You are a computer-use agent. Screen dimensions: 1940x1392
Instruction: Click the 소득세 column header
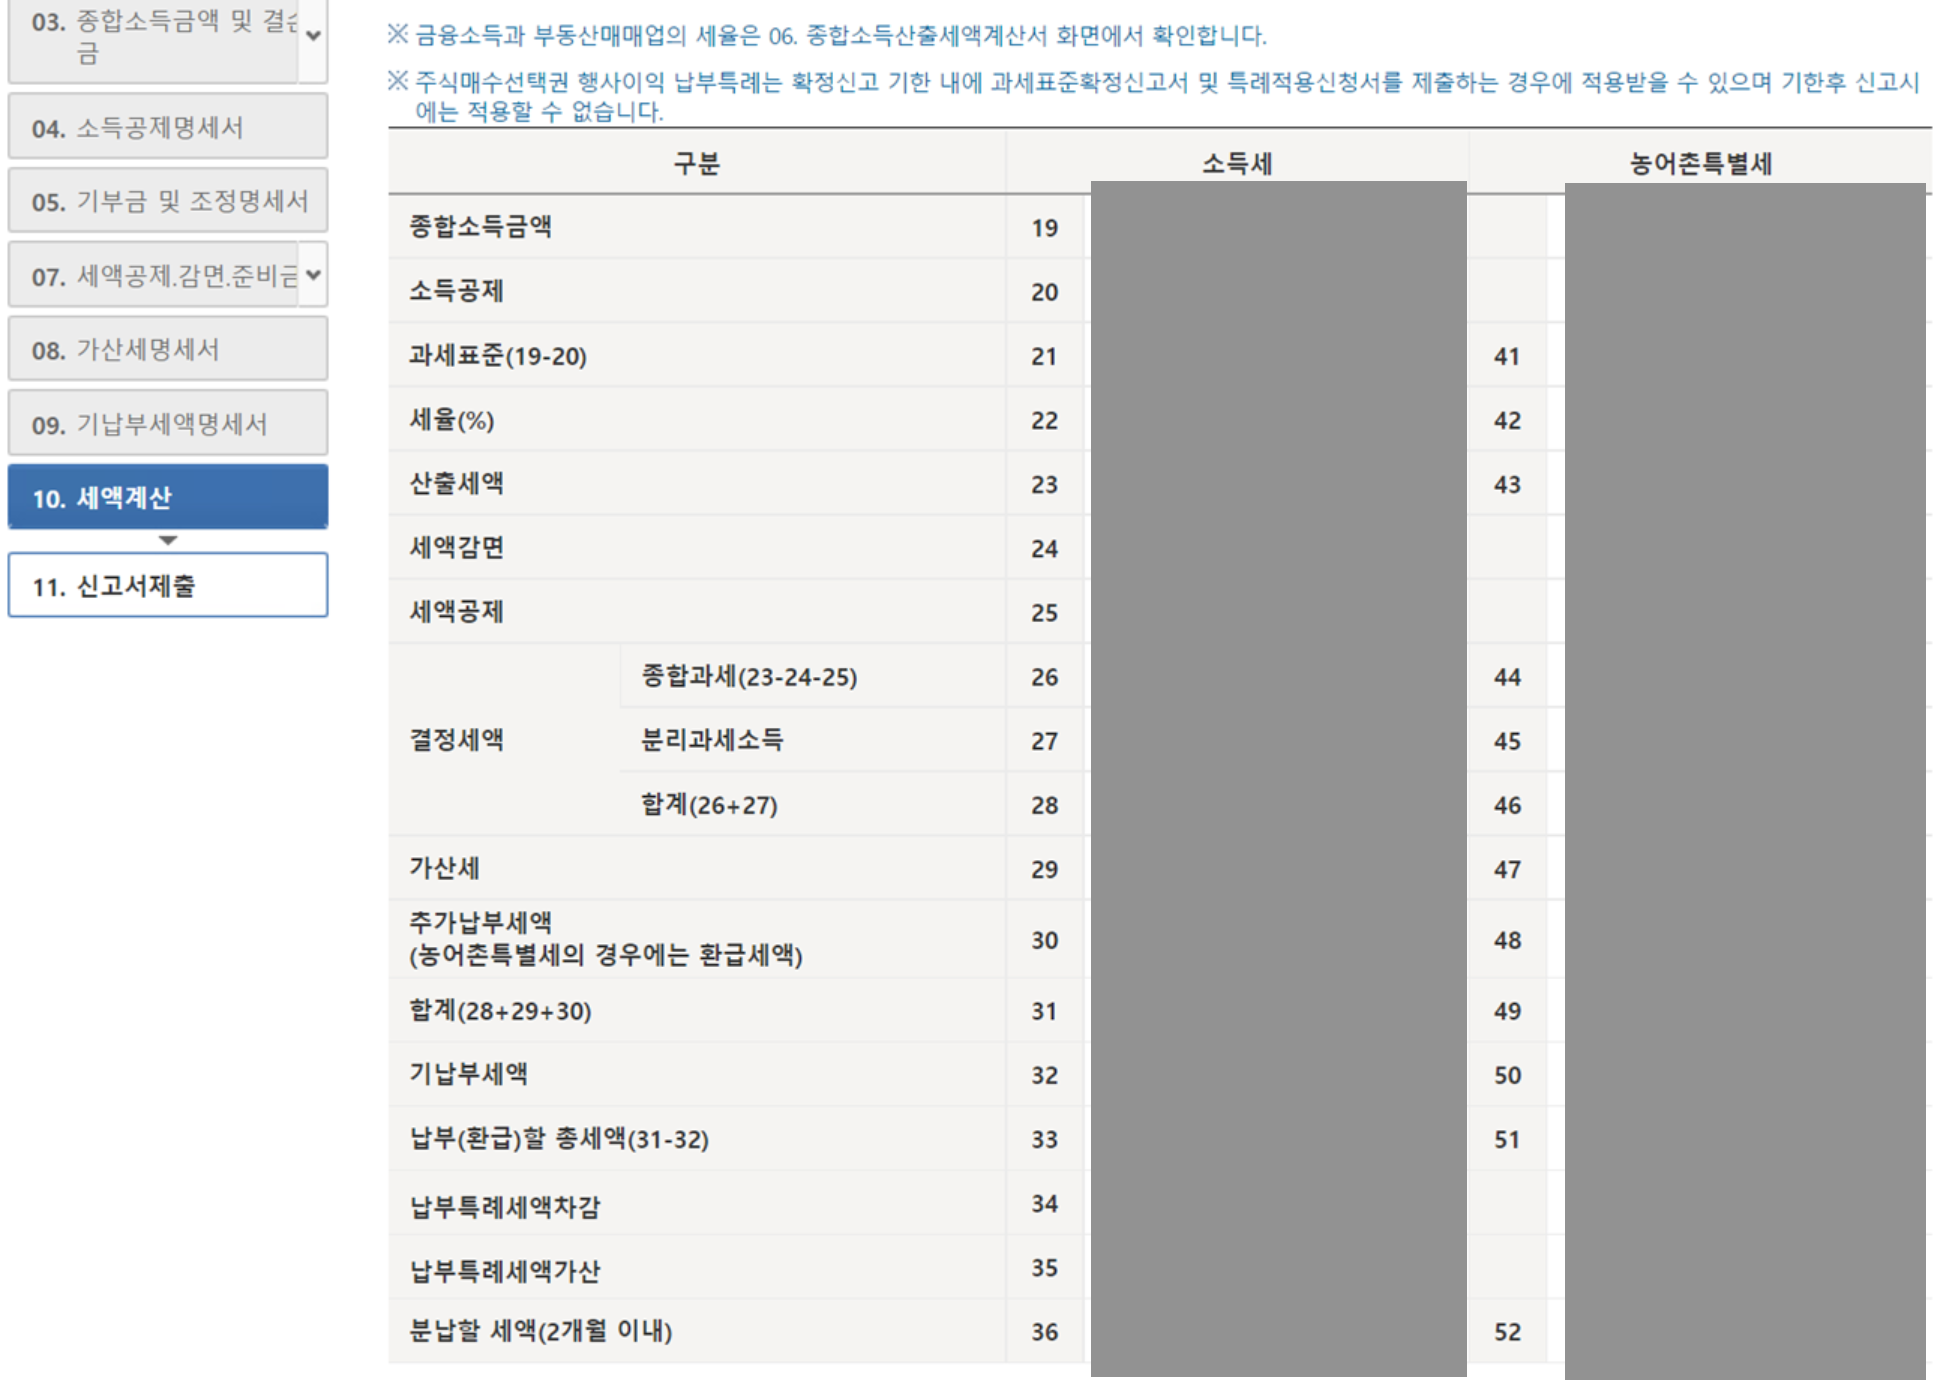[1236, 163]
